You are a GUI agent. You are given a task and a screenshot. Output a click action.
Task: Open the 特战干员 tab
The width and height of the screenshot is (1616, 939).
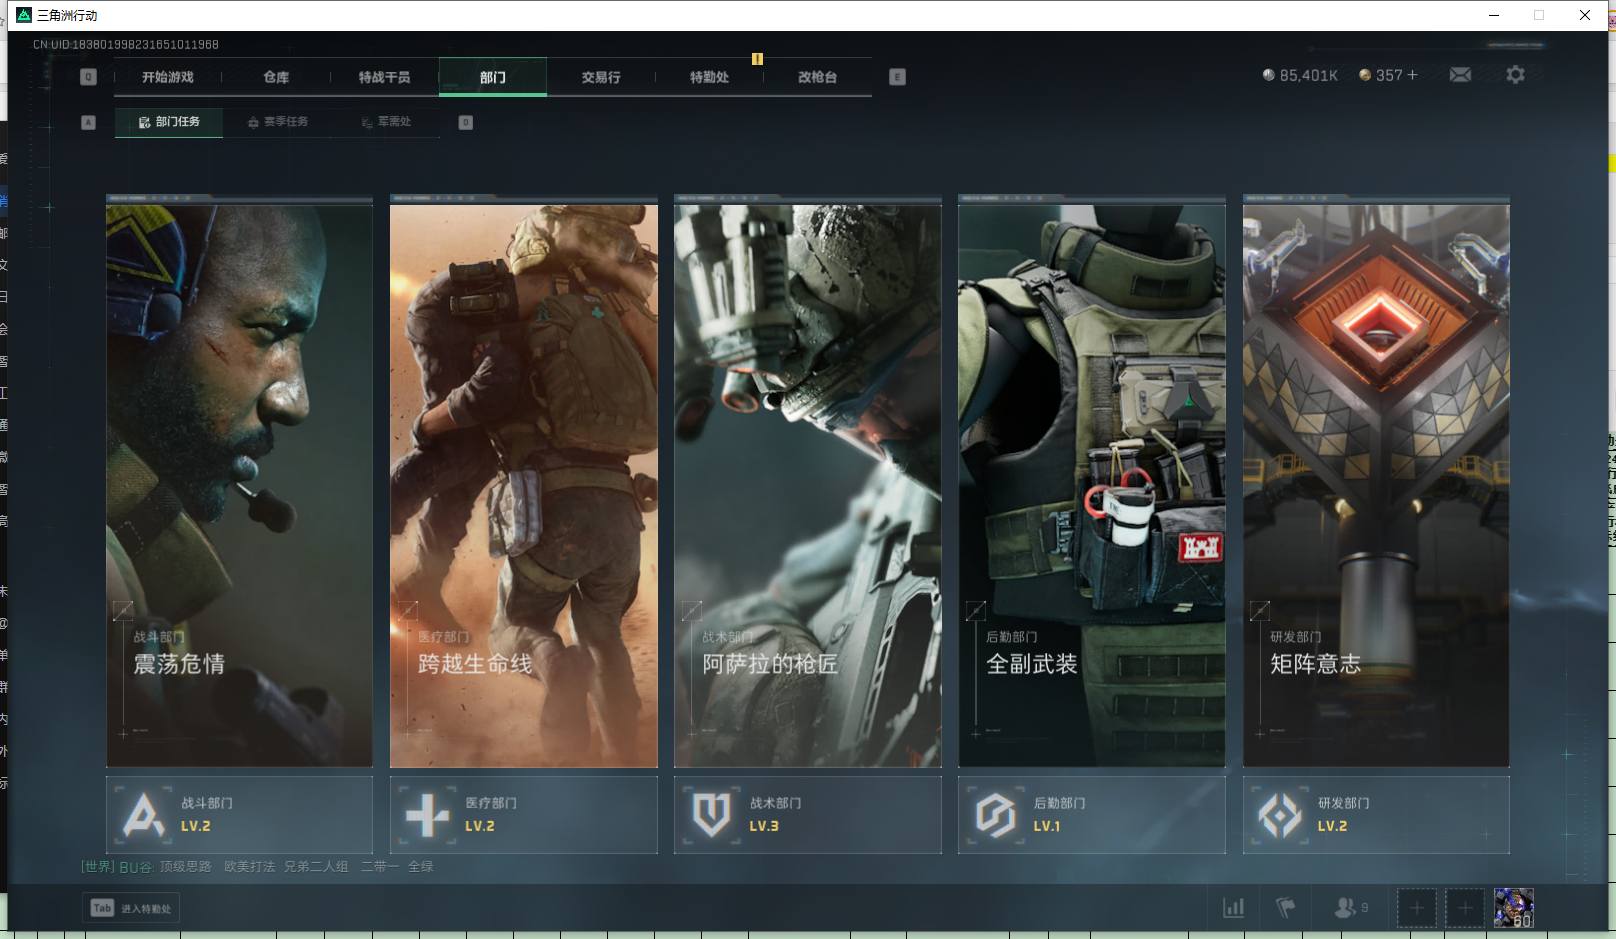tap(384, 77)
